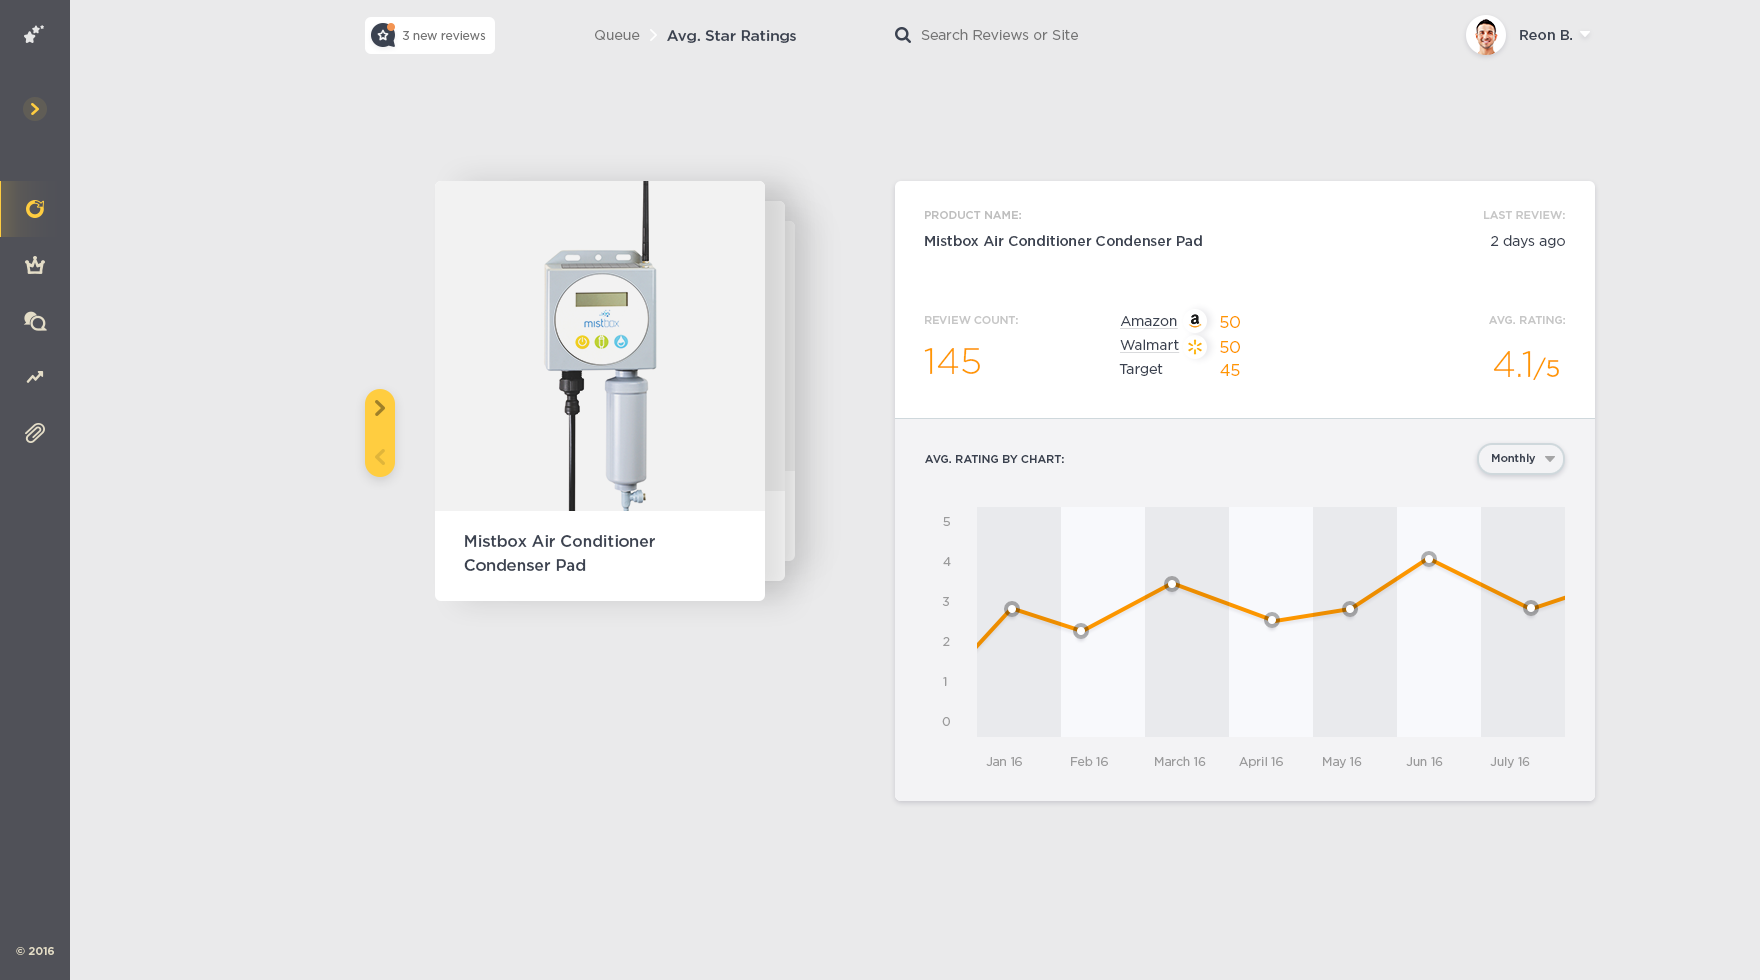Click the product card title text
Screen dimensions: 1760x980
pos(560,553)
